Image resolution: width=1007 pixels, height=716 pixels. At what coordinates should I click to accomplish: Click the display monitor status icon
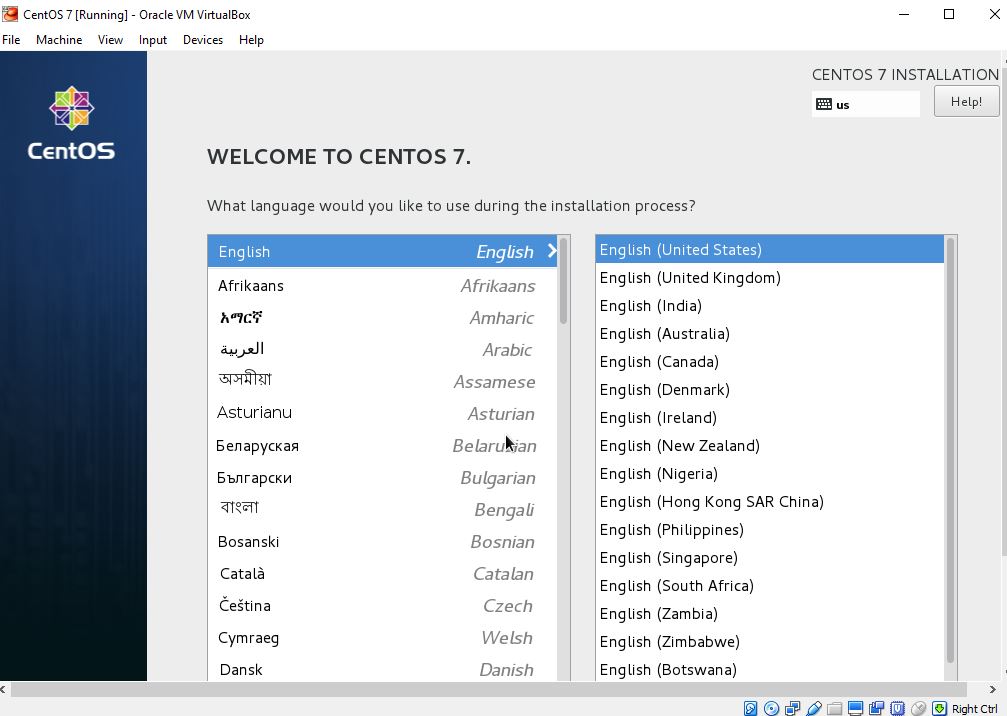pyautogui.click(x=855, y=708)
